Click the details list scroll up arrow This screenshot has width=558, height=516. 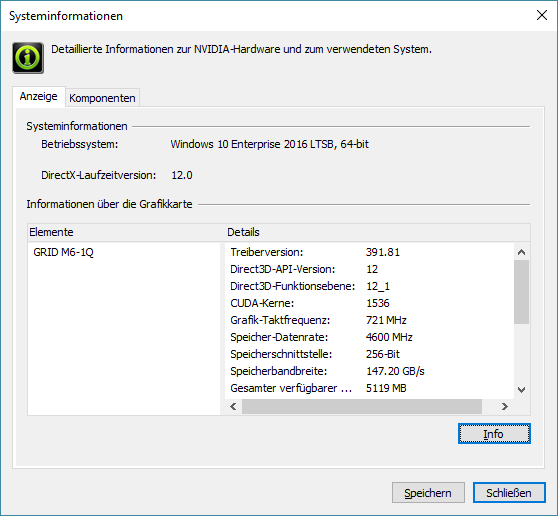(x=522, y=252)
